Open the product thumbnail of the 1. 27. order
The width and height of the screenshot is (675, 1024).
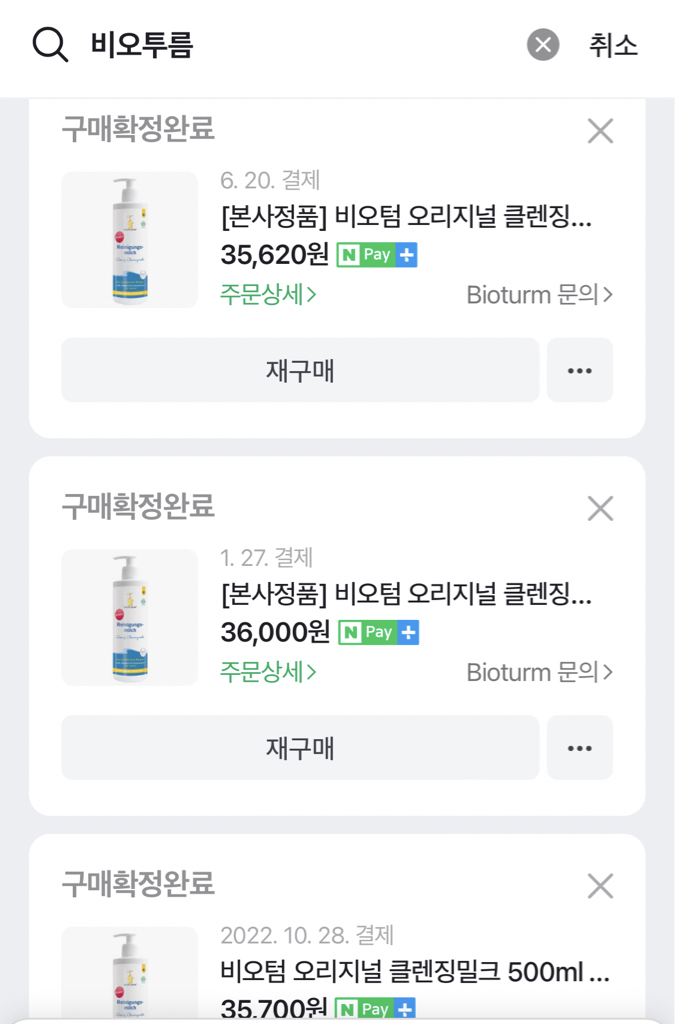pos(129,617)
